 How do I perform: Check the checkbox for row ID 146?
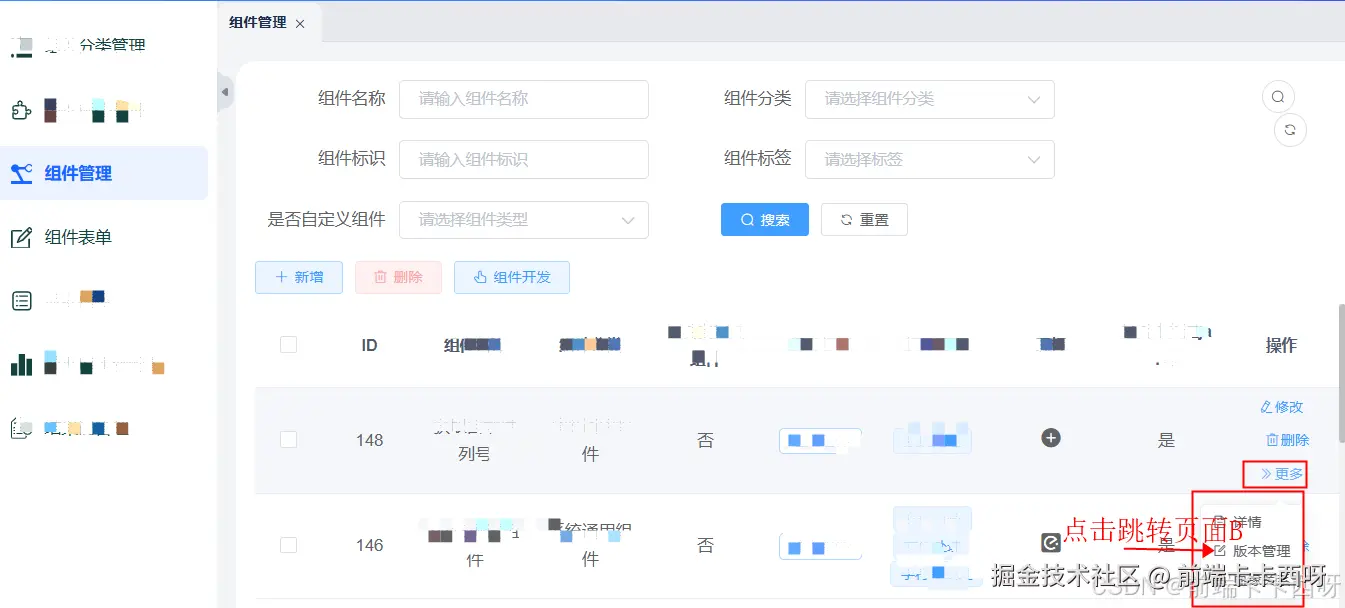pos(288,544)
